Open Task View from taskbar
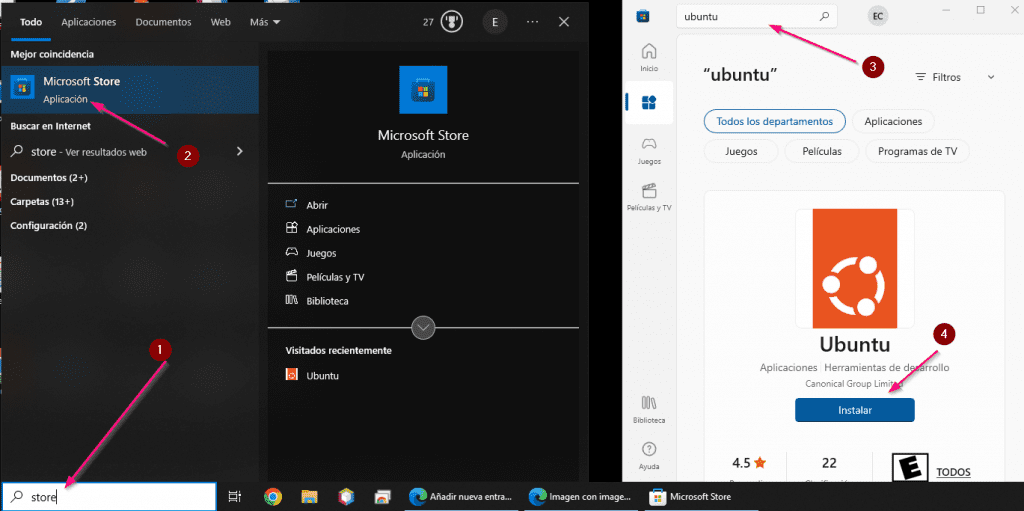This screenshot has width=1024, height=511. point(235,497)
